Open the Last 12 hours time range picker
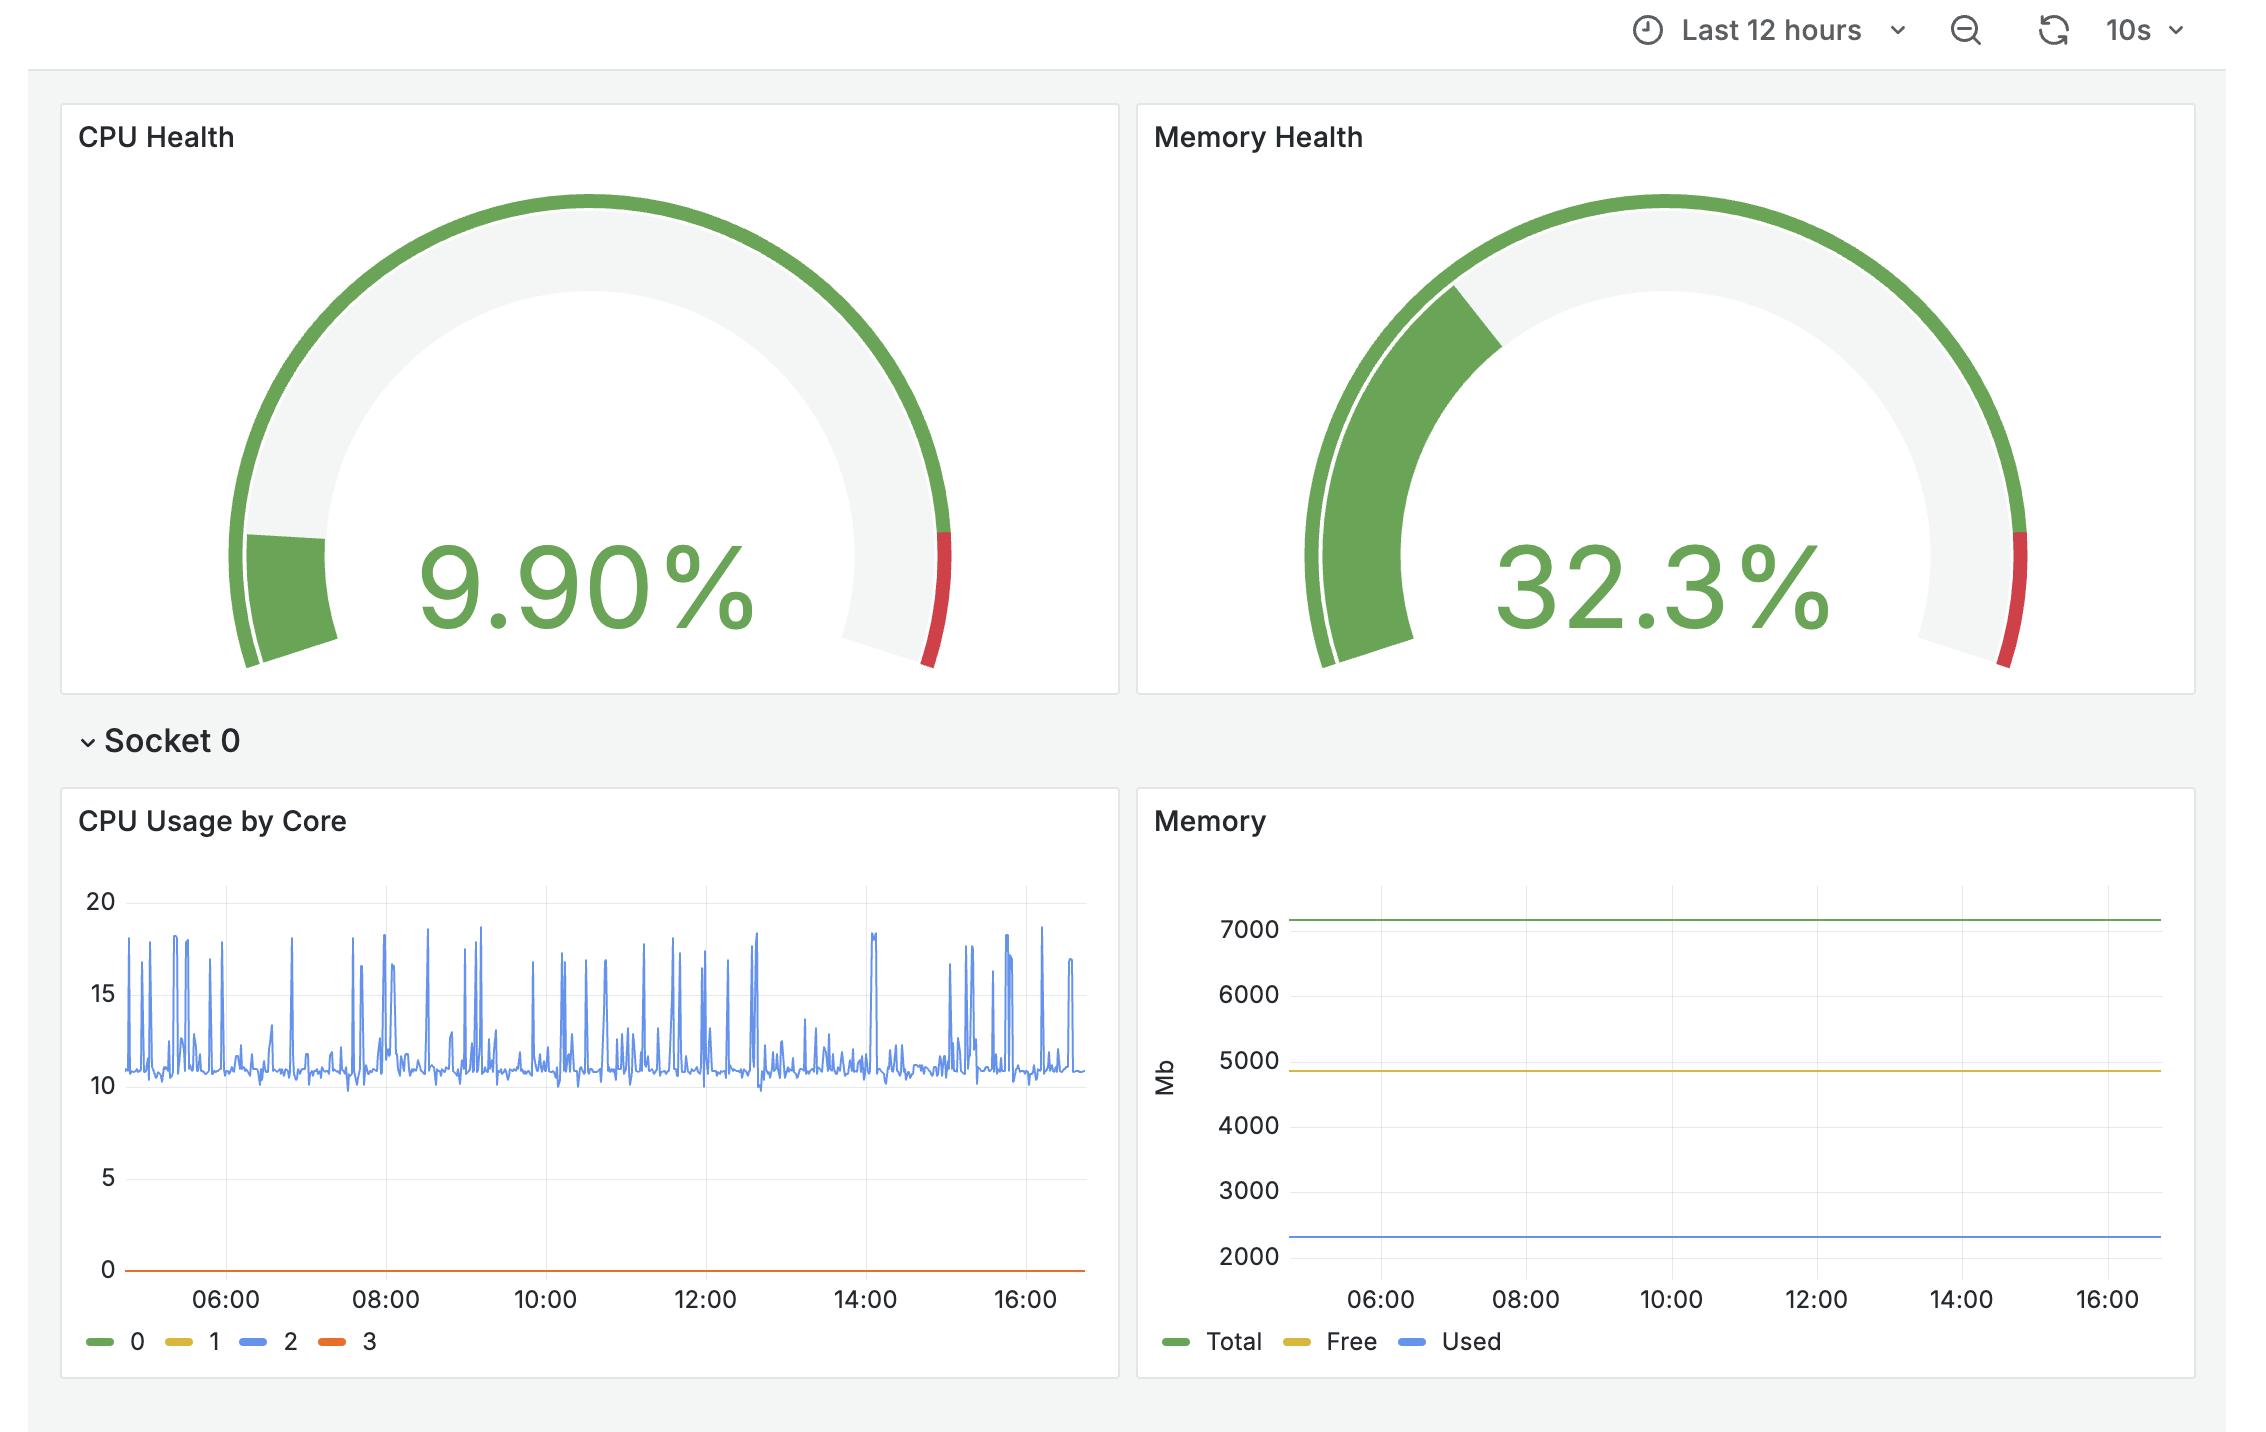2266x1432 pixels. point(1768,30)
